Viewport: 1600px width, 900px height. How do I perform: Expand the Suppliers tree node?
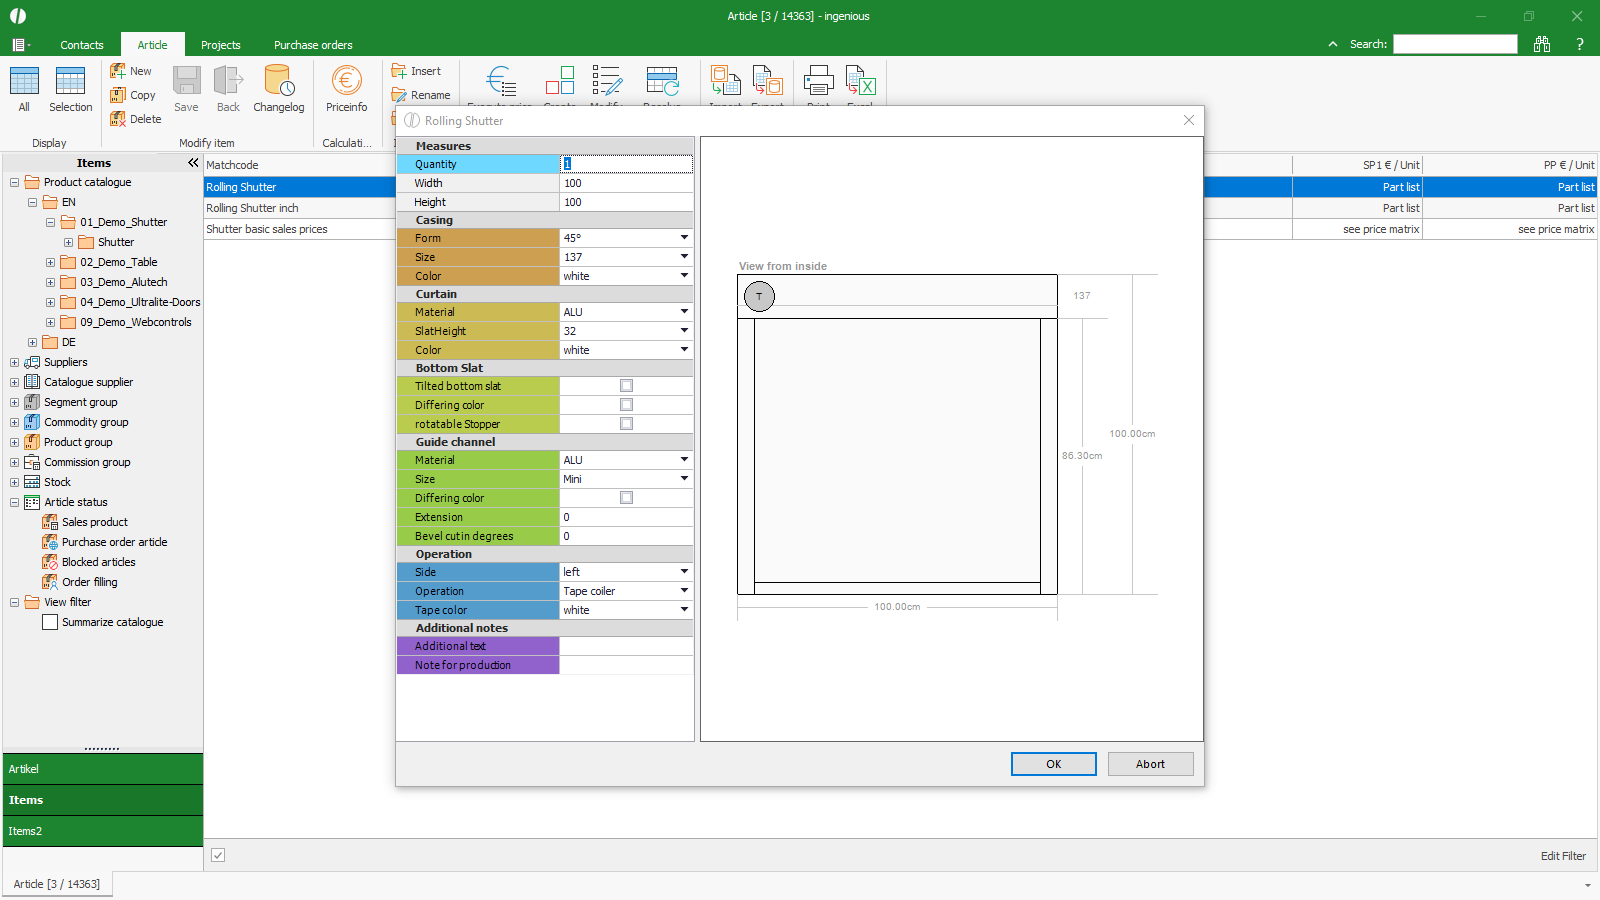pyautogui.click(x=14, y=362)
